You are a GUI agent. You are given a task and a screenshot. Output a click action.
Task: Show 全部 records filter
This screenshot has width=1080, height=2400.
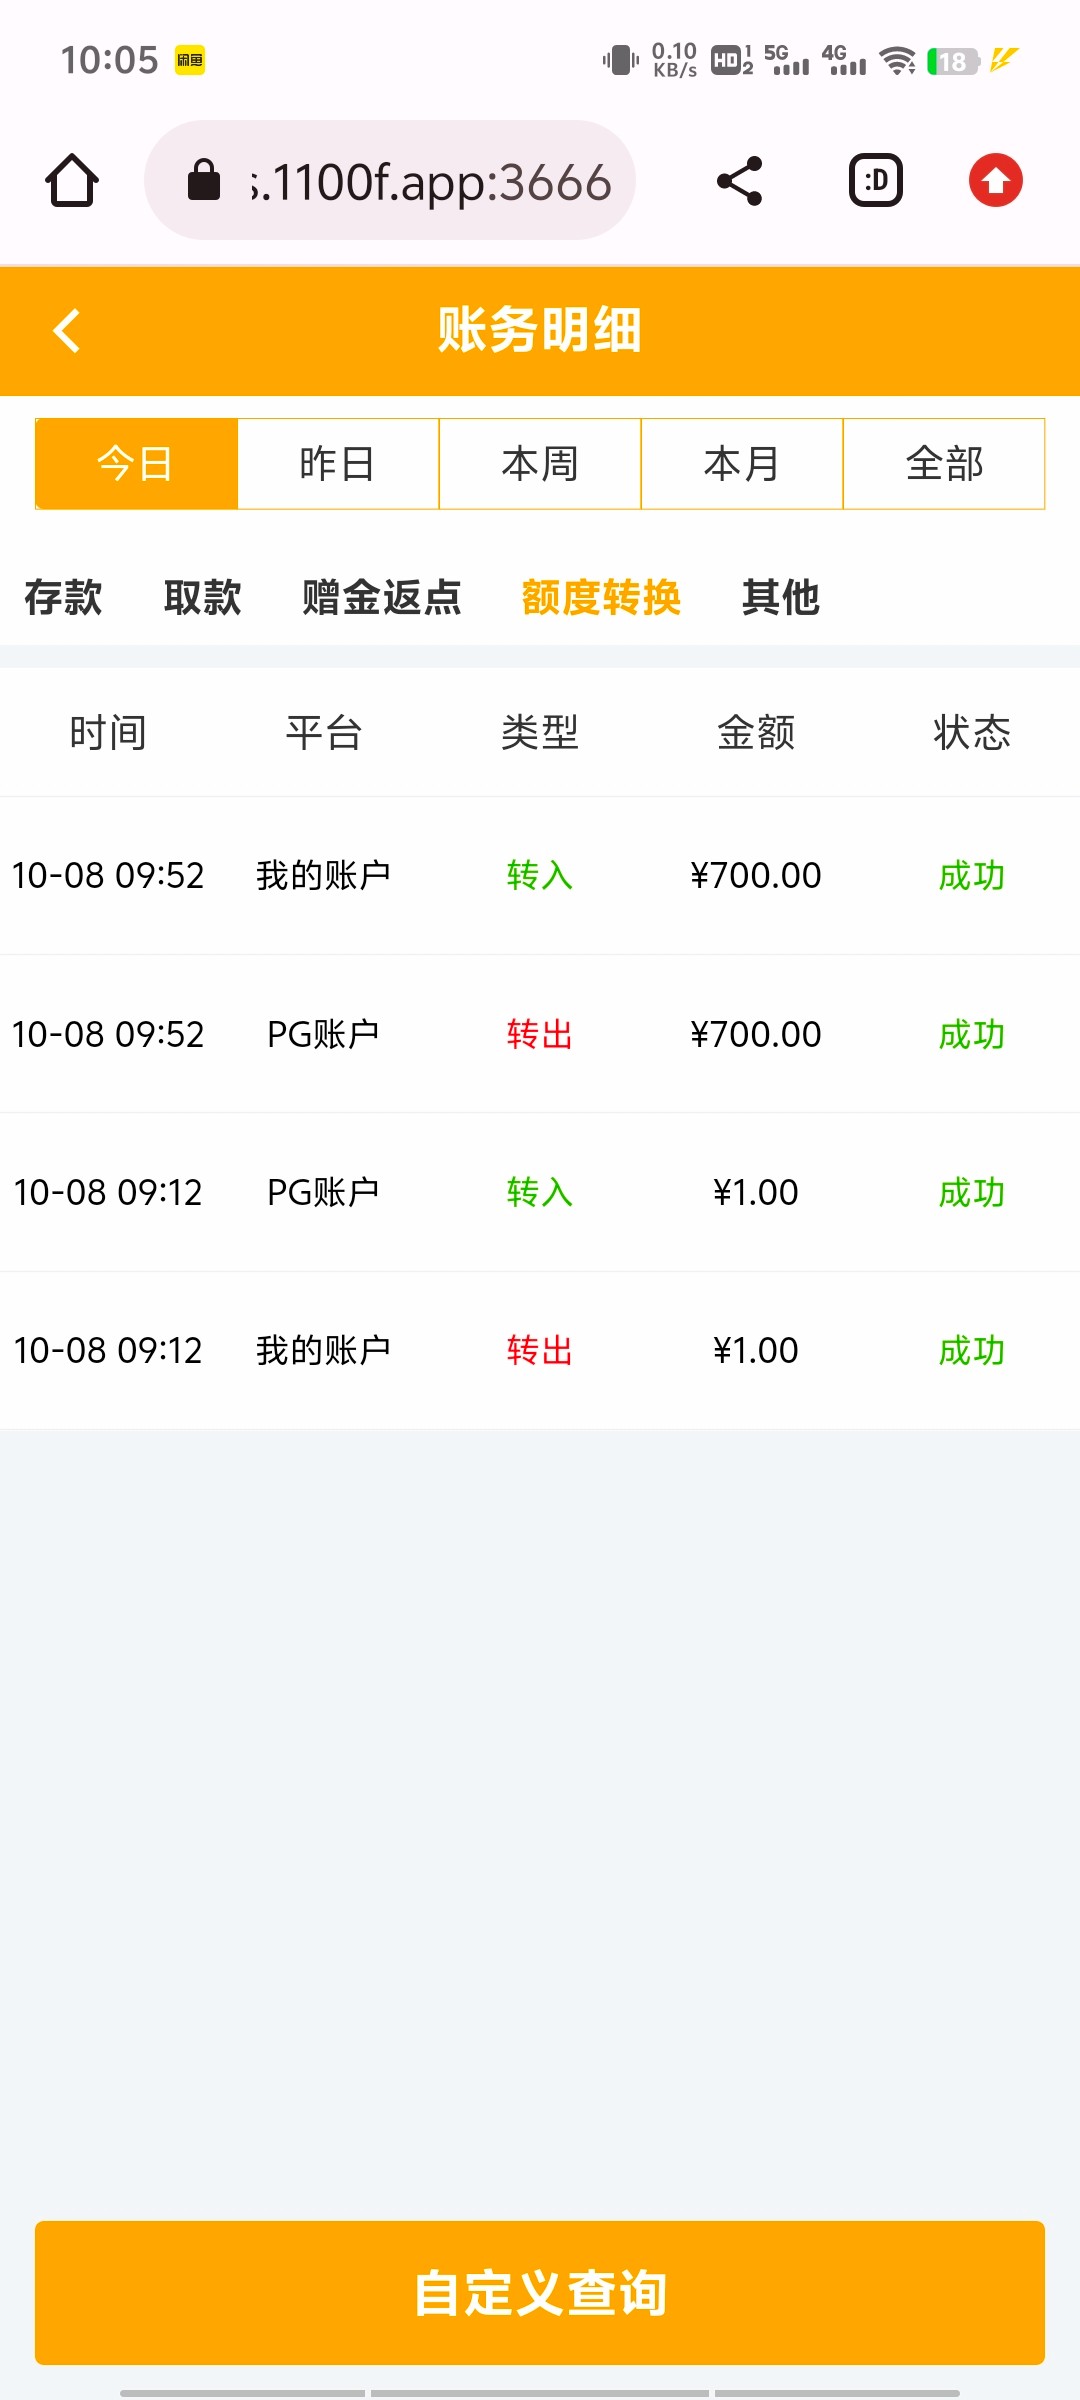944,464
